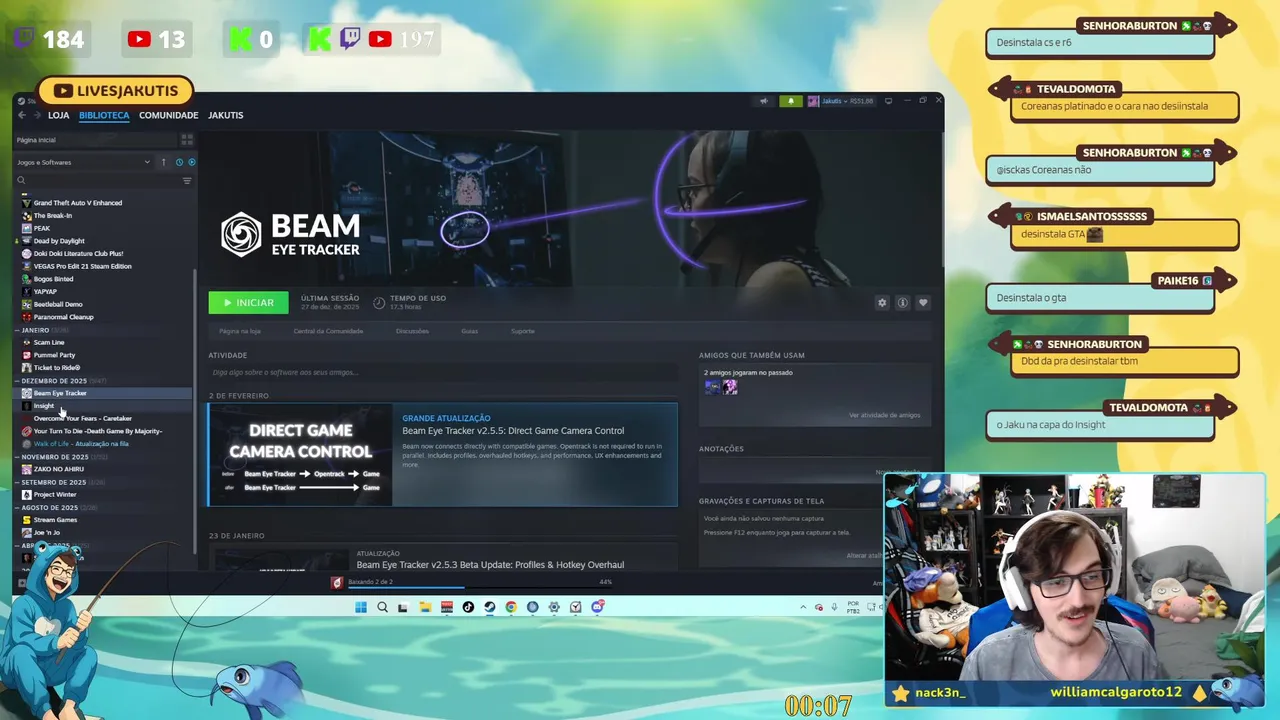Open the Discussões tab

[412, 331]
